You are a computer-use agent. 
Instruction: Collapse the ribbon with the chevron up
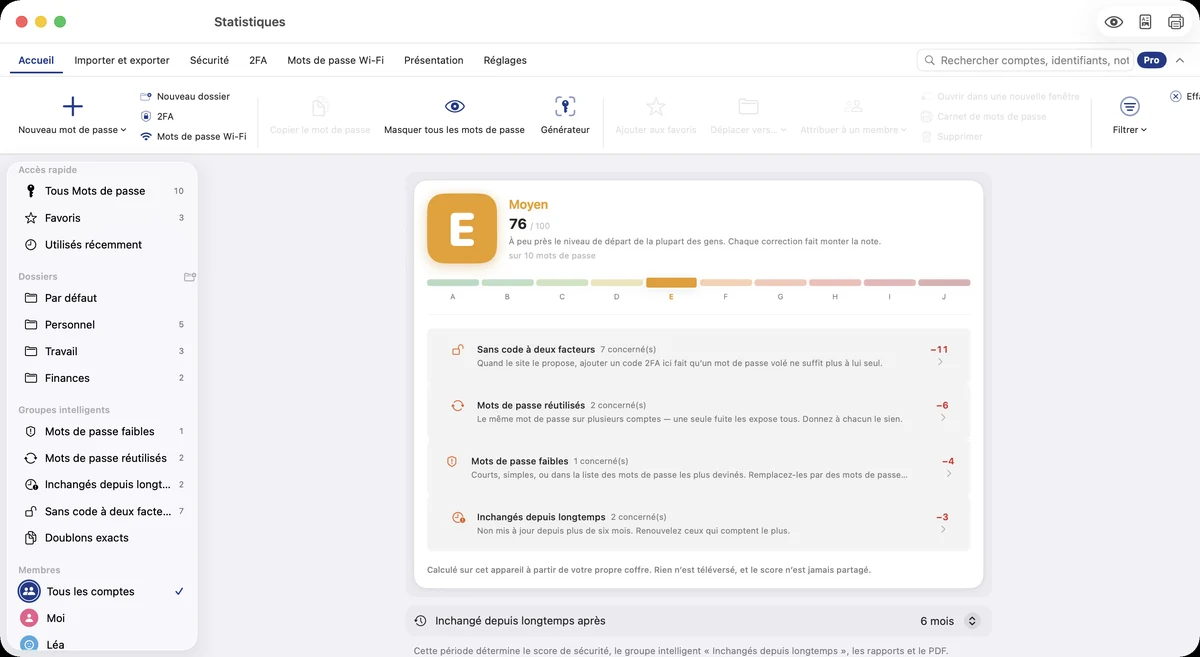[x=1180, y=60]
